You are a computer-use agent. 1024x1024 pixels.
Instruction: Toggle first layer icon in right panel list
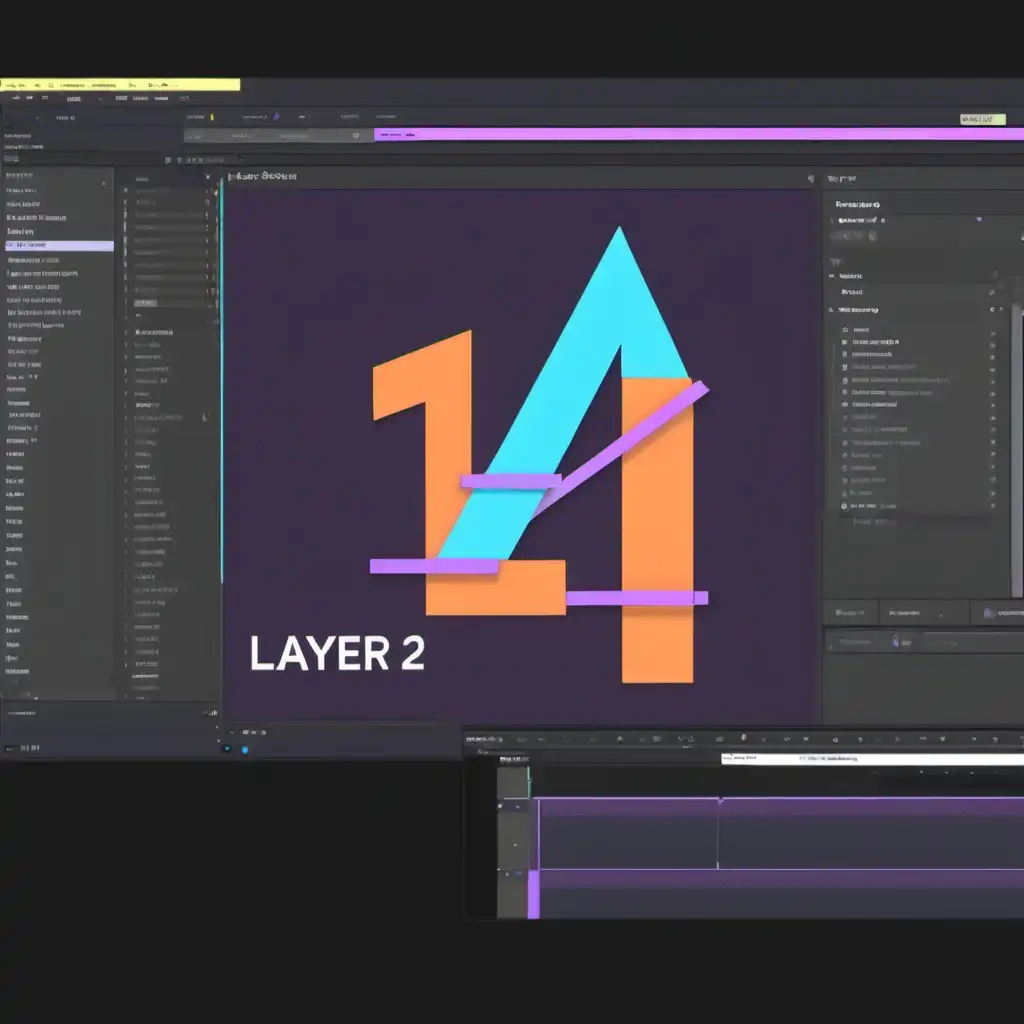pos(846,329)
